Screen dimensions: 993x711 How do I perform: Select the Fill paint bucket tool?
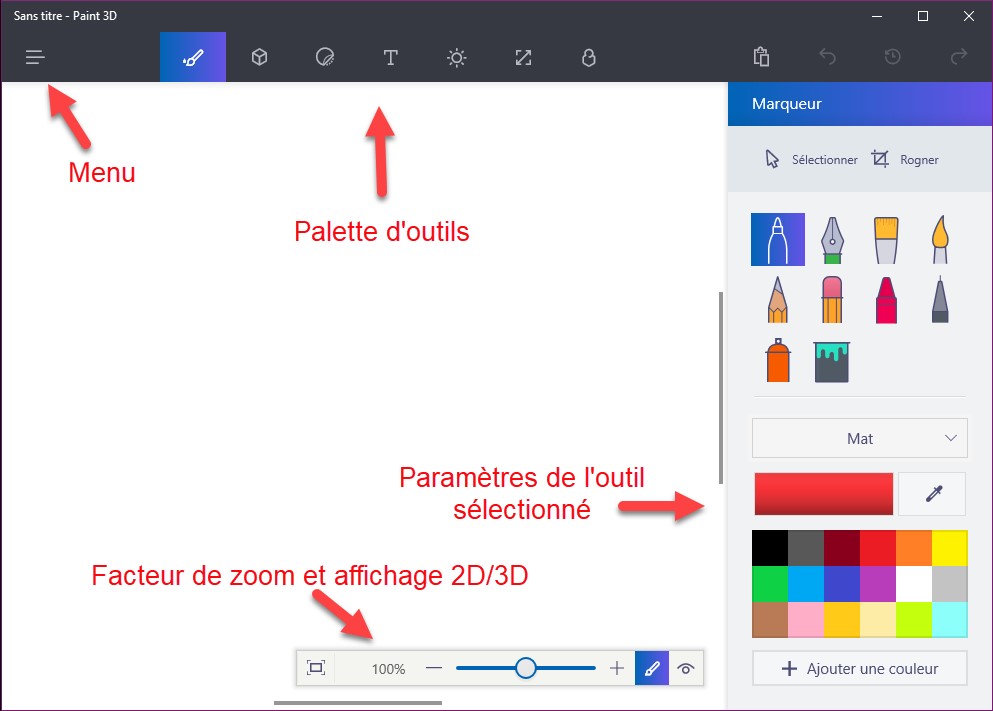832,362
